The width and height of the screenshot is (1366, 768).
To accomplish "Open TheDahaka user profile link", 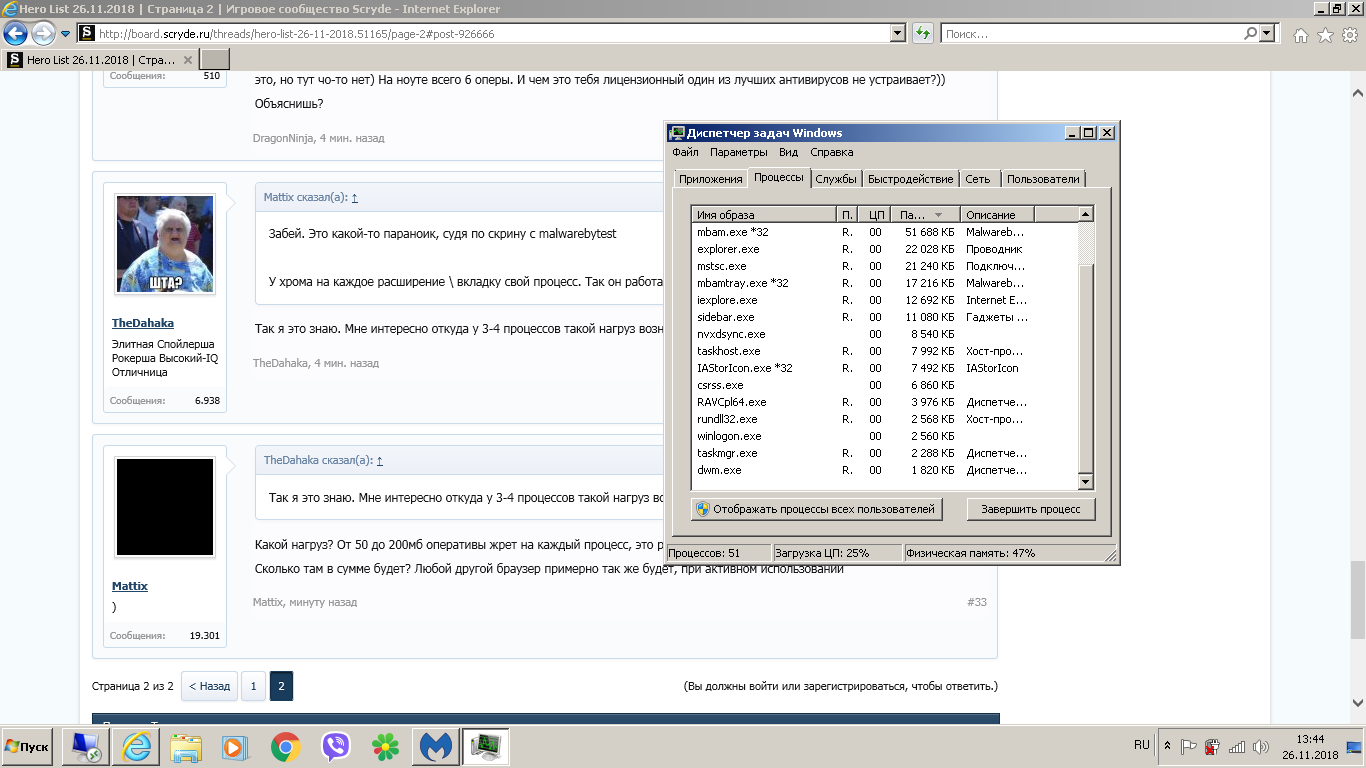I will coord(143,323).
